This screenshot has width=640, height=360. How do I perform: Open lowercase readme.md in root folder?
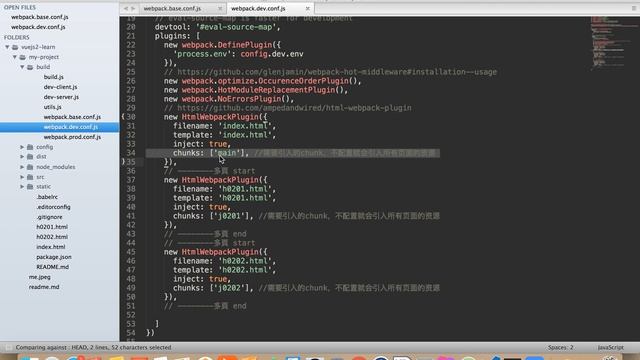click(44, 287)
